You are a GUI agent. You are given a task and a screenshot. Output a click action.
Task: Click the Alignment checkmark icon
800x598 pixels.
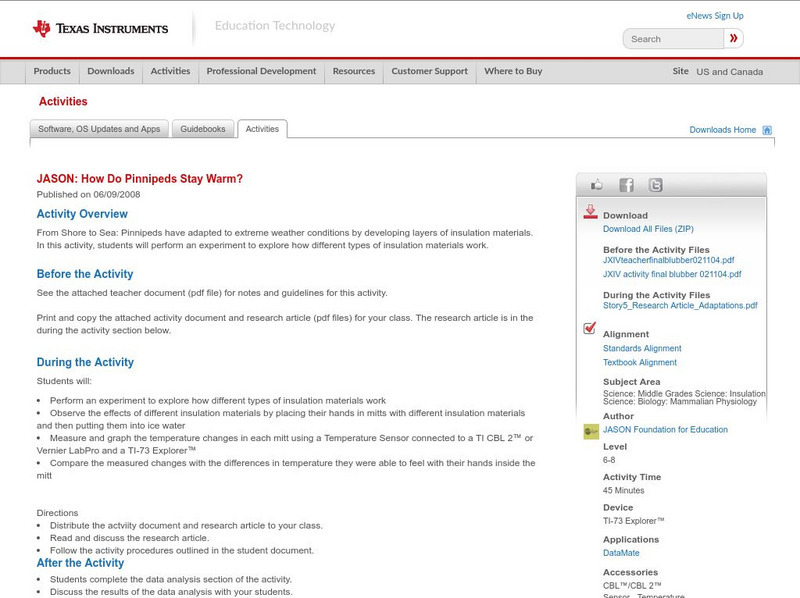click(x=590, y=328)
